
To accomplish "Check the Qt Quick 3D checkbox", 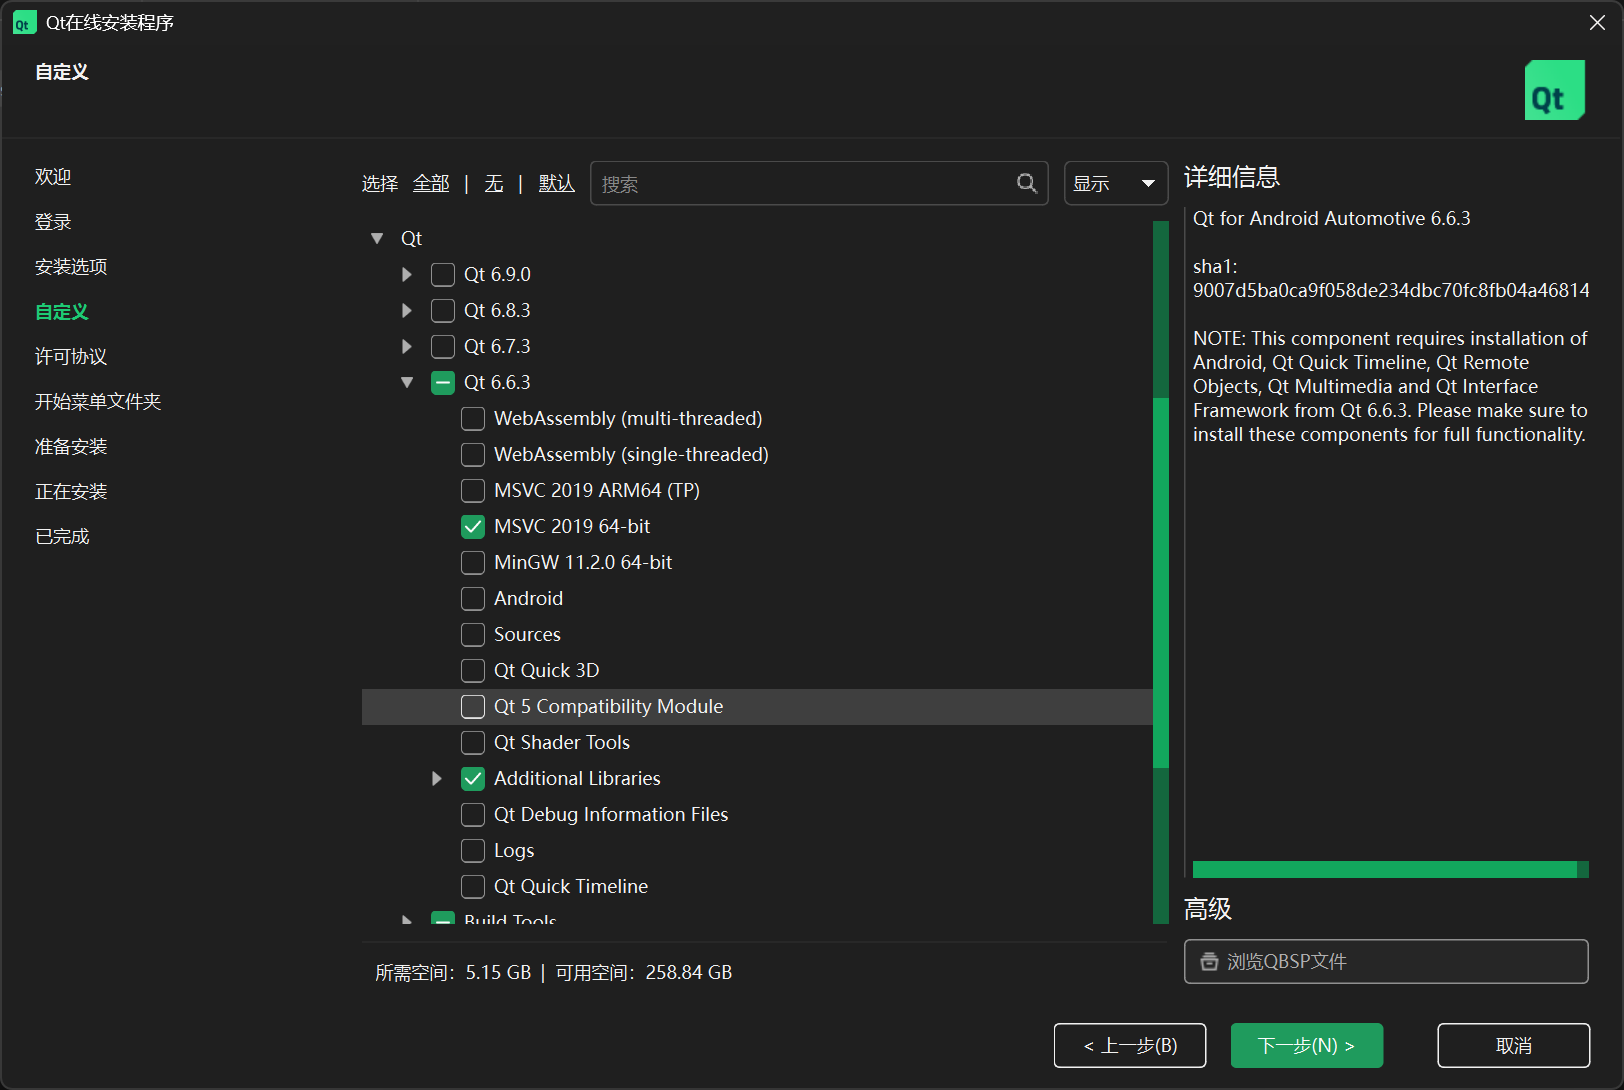I will (x=473, y=671).
